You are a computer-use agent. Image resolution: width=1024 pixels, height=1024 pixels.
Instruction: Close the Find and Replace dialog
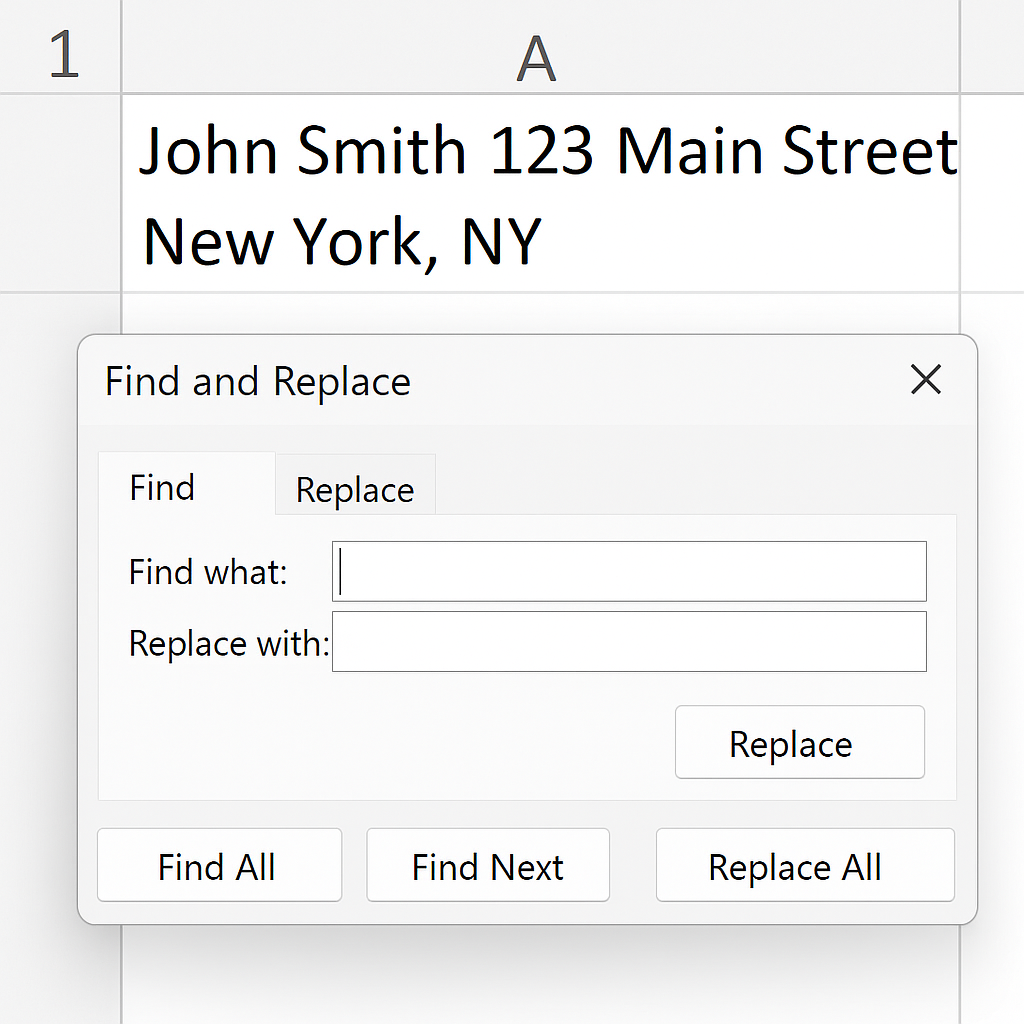tap(926, 380)
